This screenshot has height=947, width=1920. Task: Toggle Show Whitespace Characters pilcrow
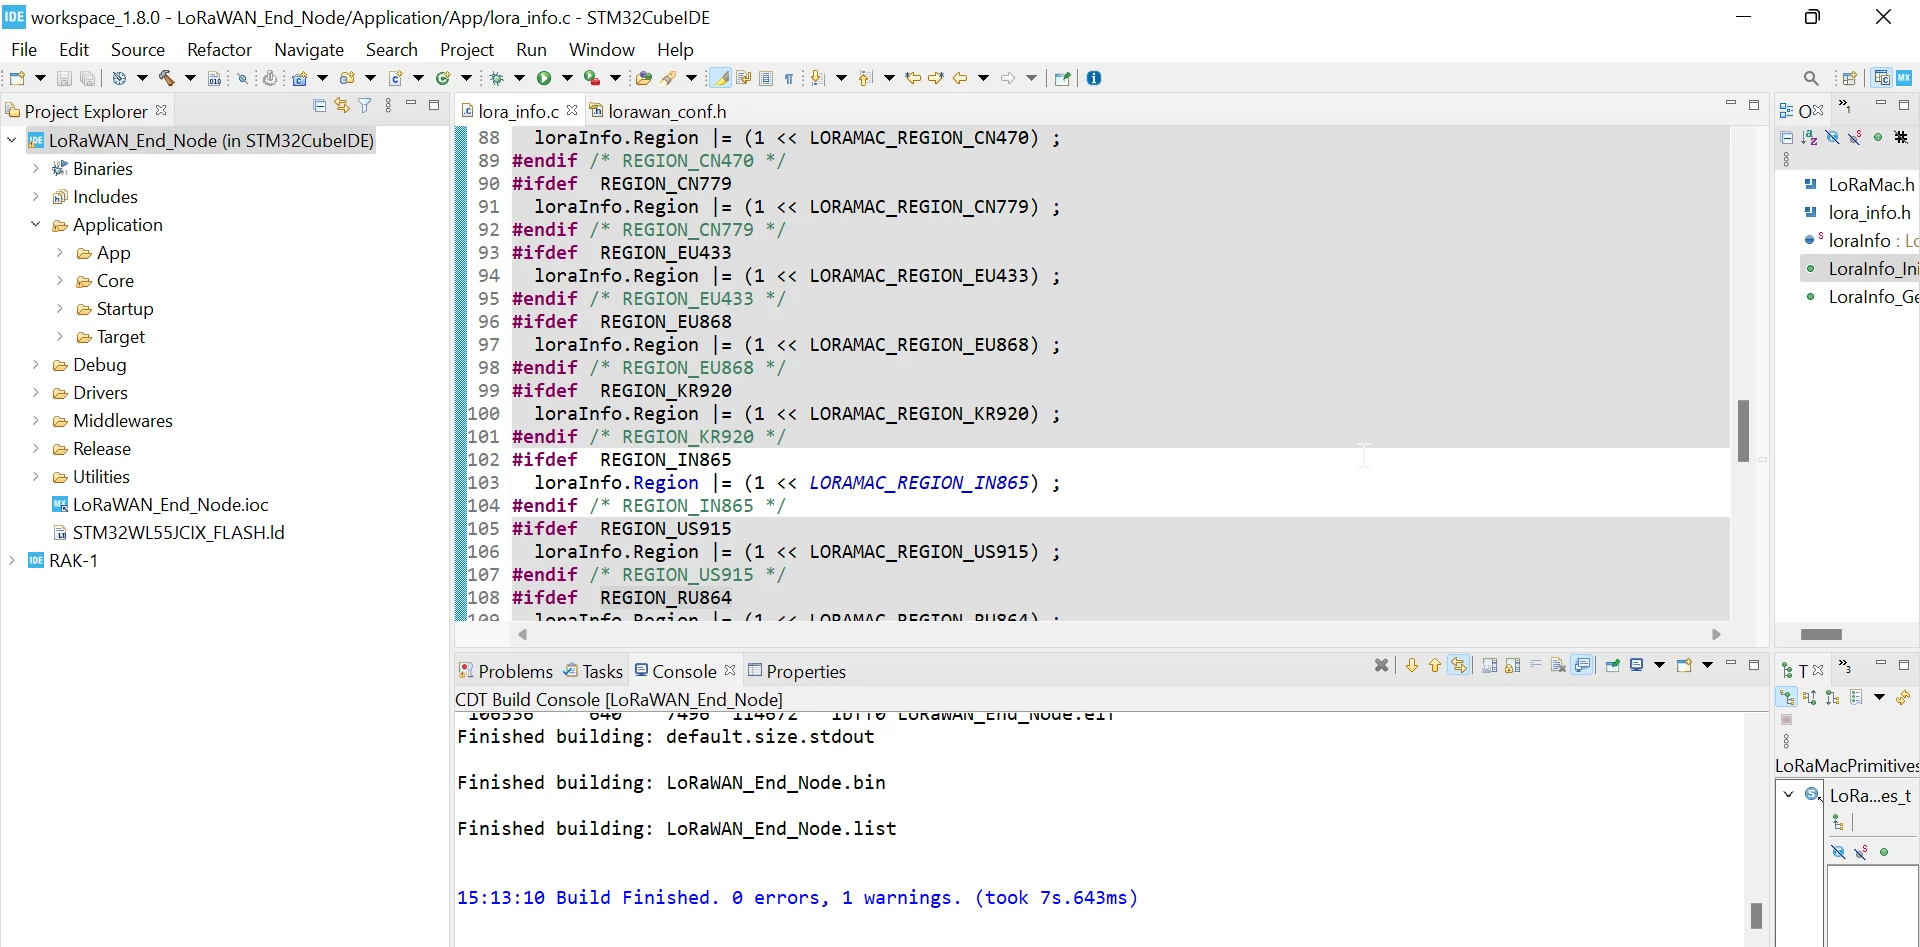pyautogui.click(x=789, y=78)
